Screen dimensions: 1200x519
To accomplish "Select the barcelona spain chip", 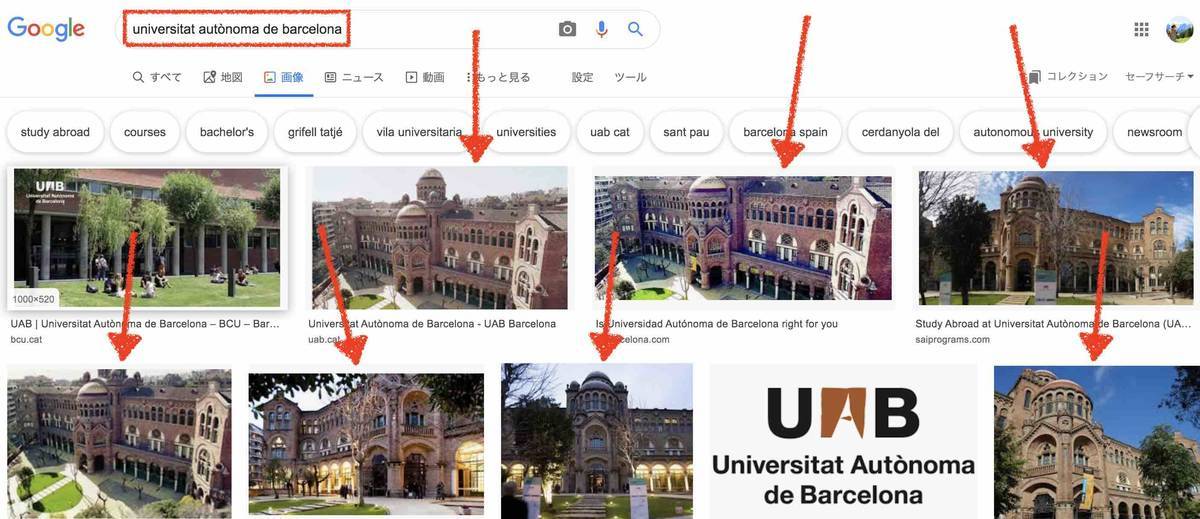I will point(785,132).
